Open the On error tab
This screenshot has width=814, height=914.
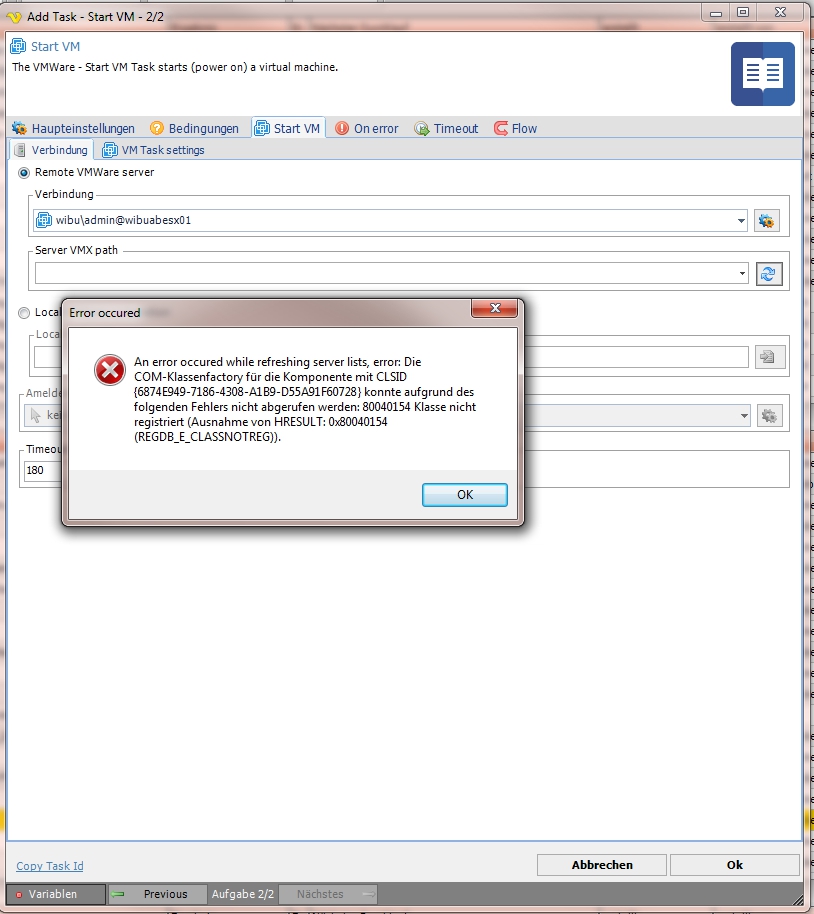coord(366,128)
